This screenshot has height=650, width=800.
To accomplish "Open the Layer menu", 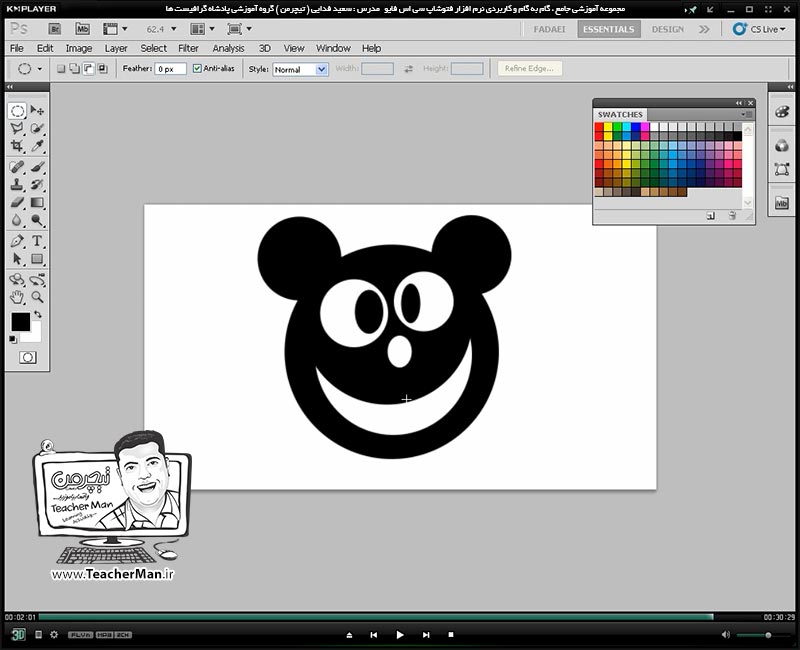I will pyautogui.click(x=116, y=48).
